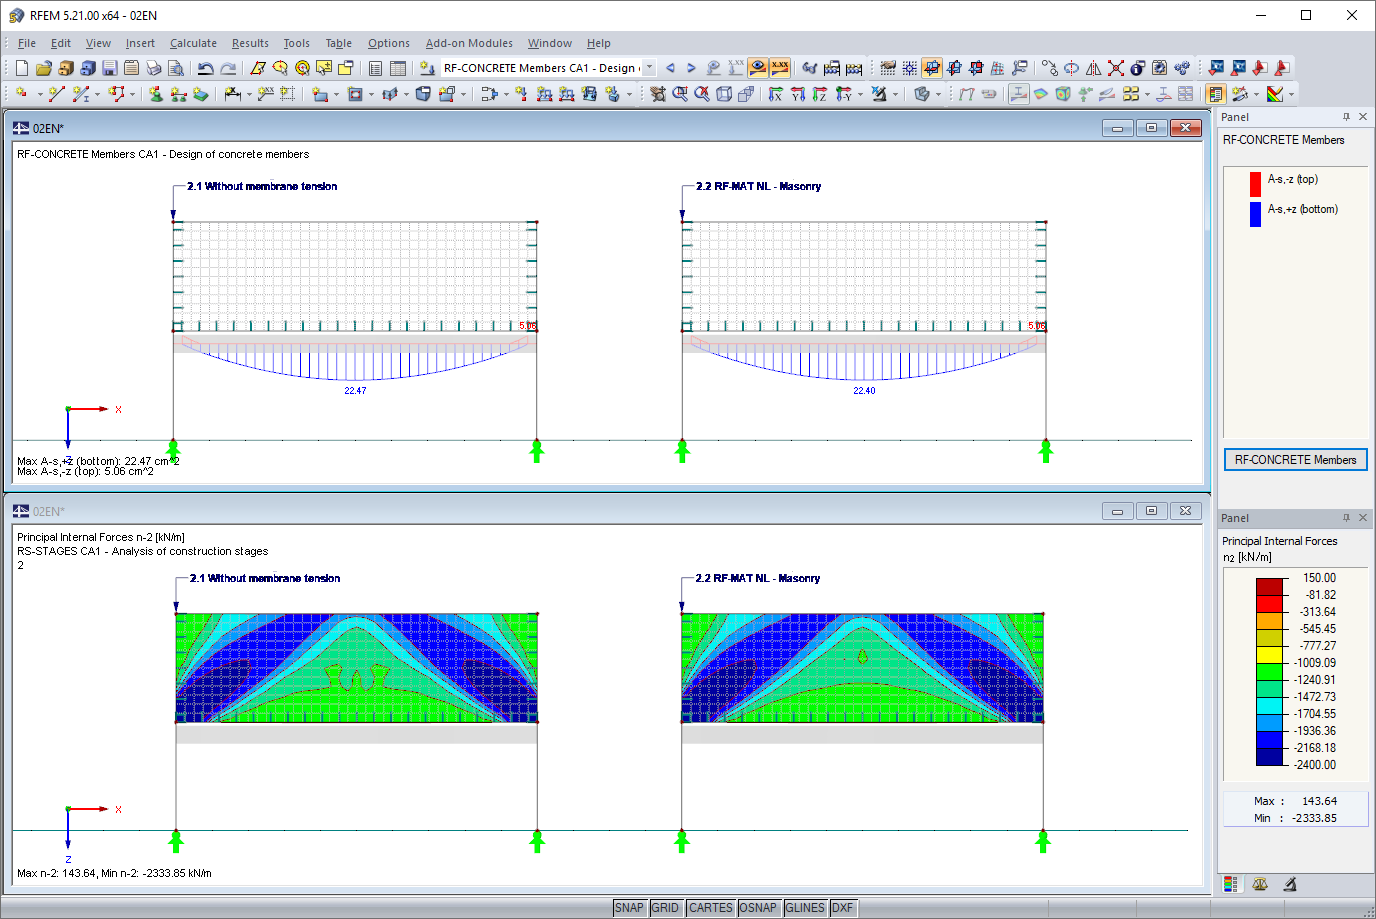Go to the next load case arrow
This screenshot has height=919, width=1376.
[691, 68]
